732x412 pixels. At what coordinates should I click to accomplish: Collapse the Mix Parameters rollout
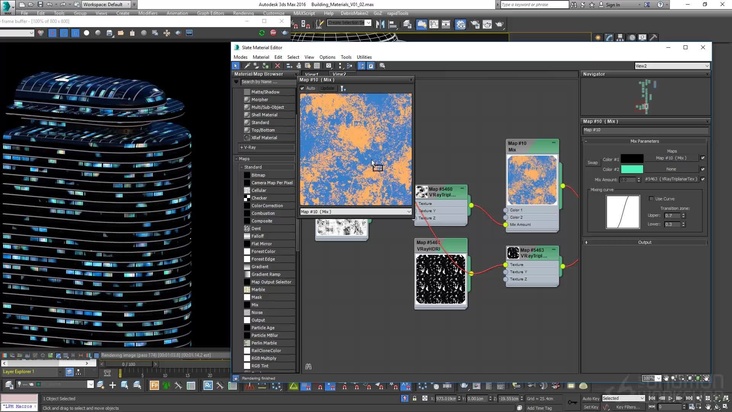click(x=645, y=140)
